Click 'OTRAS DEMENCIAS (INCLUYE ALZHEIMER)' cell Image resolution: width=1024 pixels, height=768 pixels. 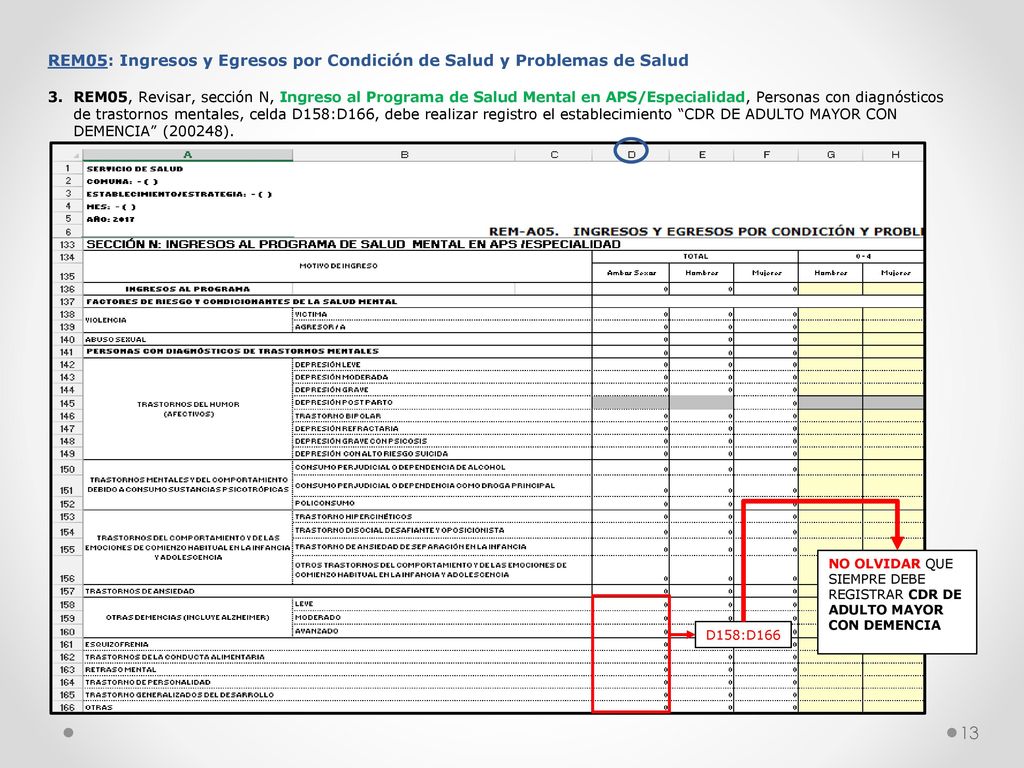(188, 617)
